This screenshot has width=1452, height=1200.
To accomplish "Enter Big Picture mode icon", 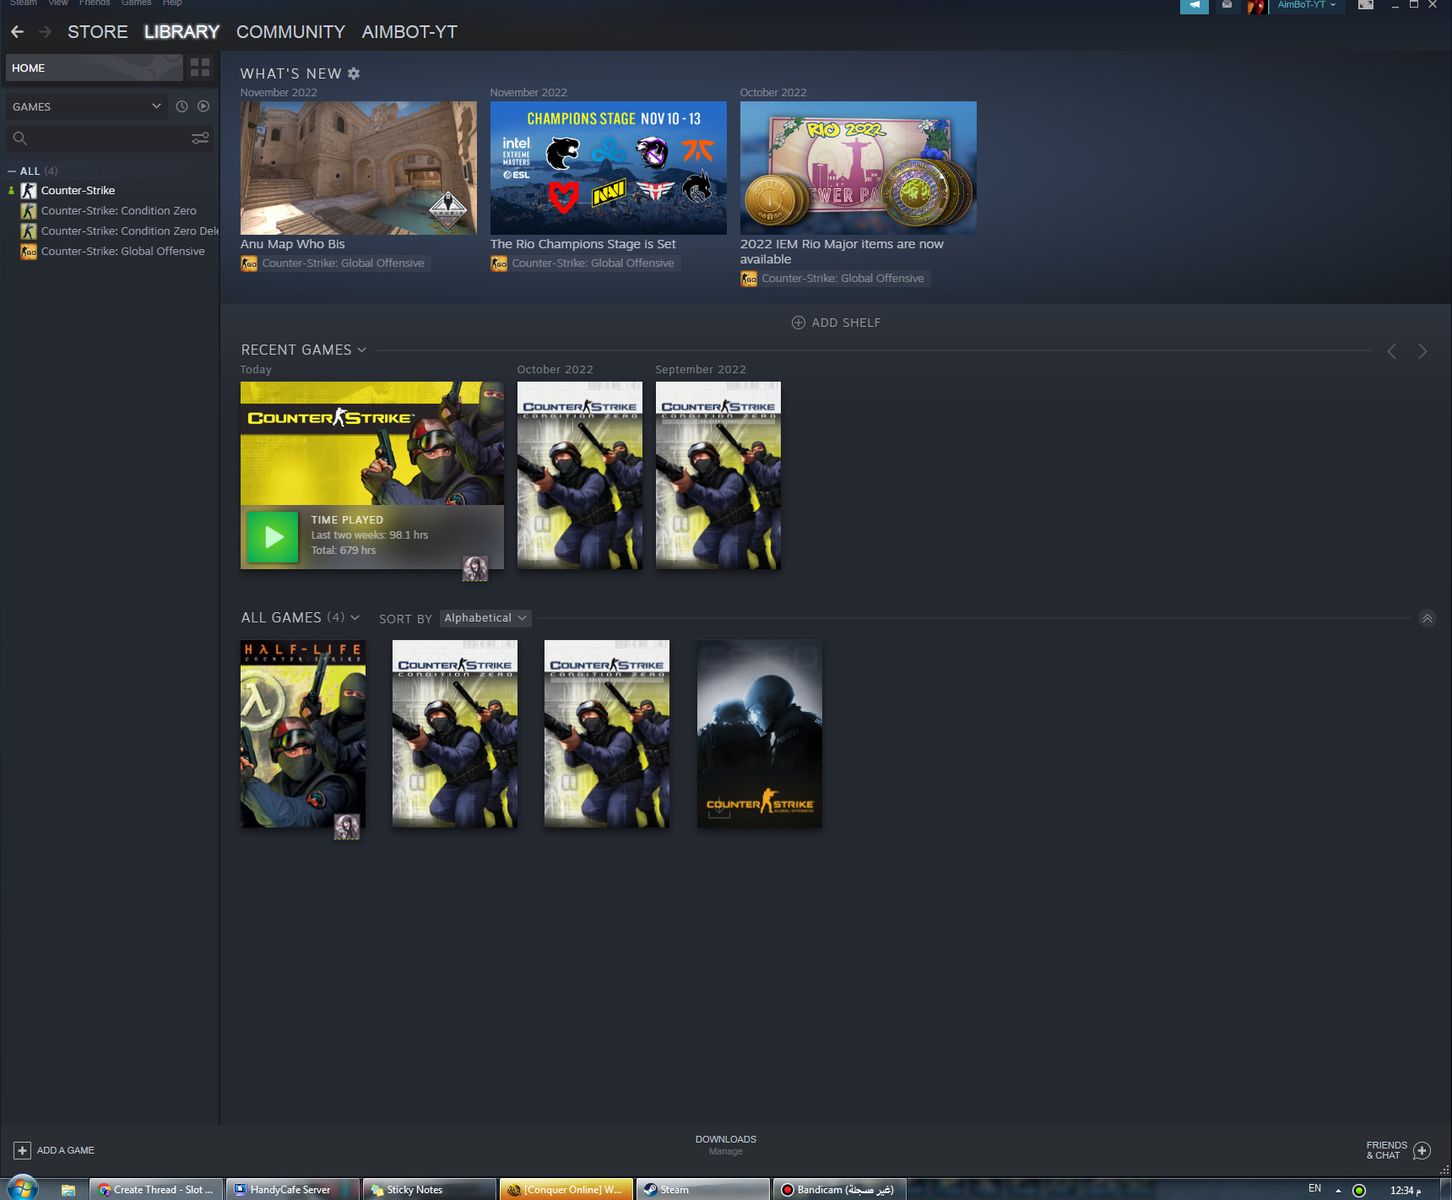I will pos(1365,5).
